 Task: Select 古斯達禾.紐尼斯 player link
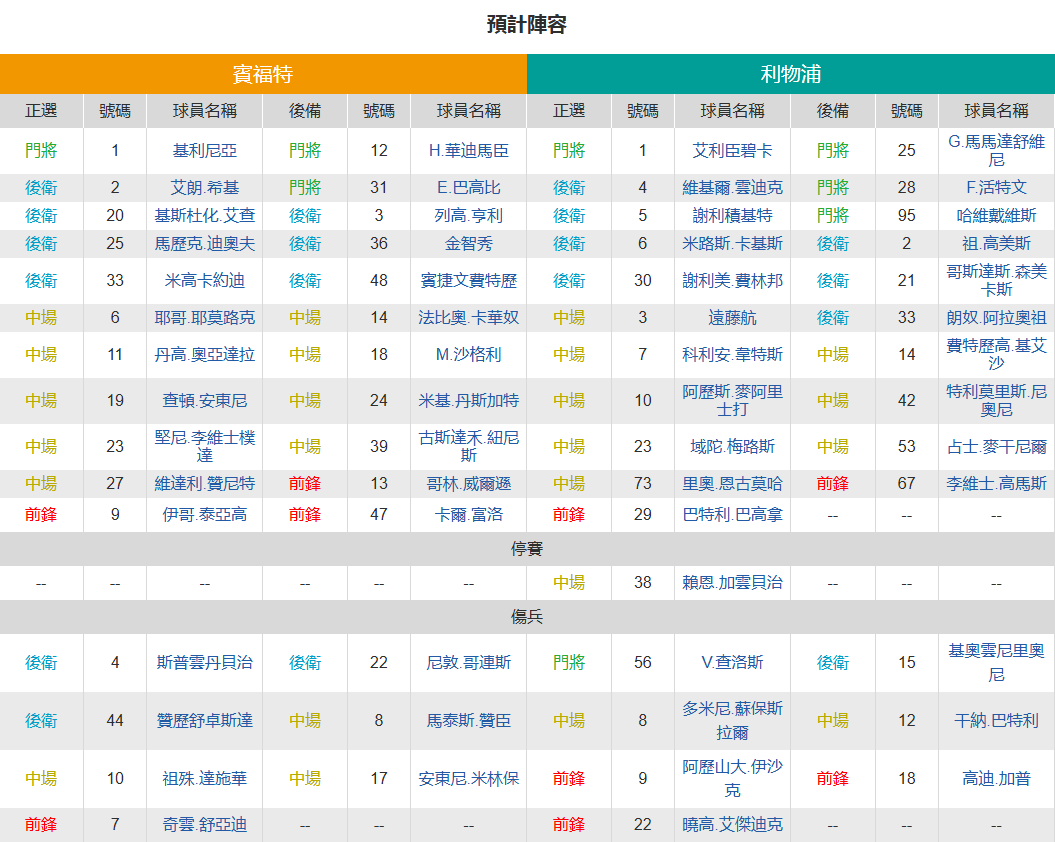(x=469, y=446)
